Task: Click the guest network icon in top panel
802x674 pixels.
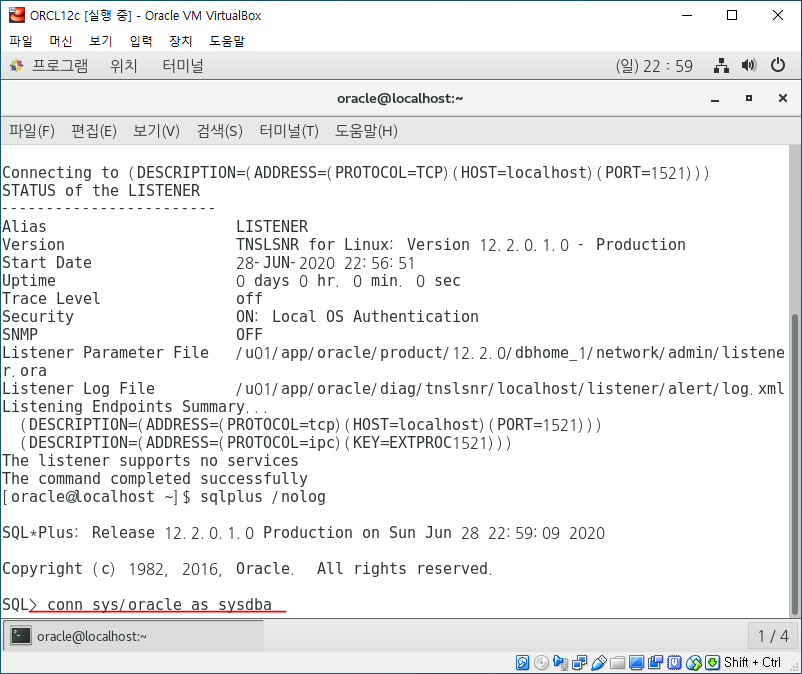Action: pos(721,65)
